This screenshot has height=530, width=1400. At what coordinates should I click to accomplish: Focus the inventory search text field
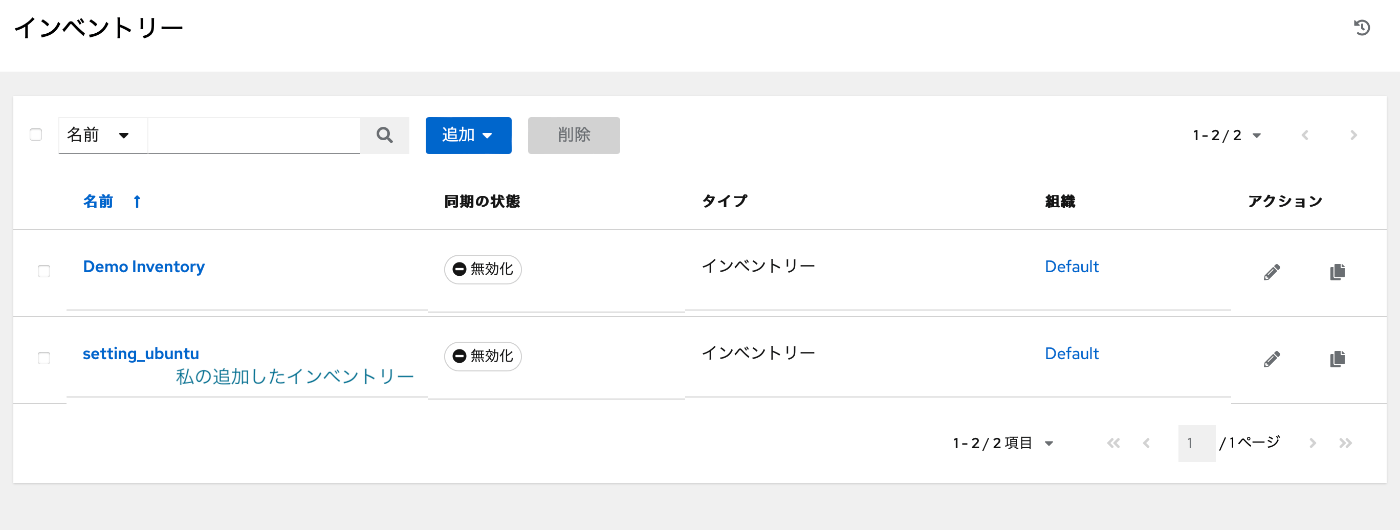[254, 135]
